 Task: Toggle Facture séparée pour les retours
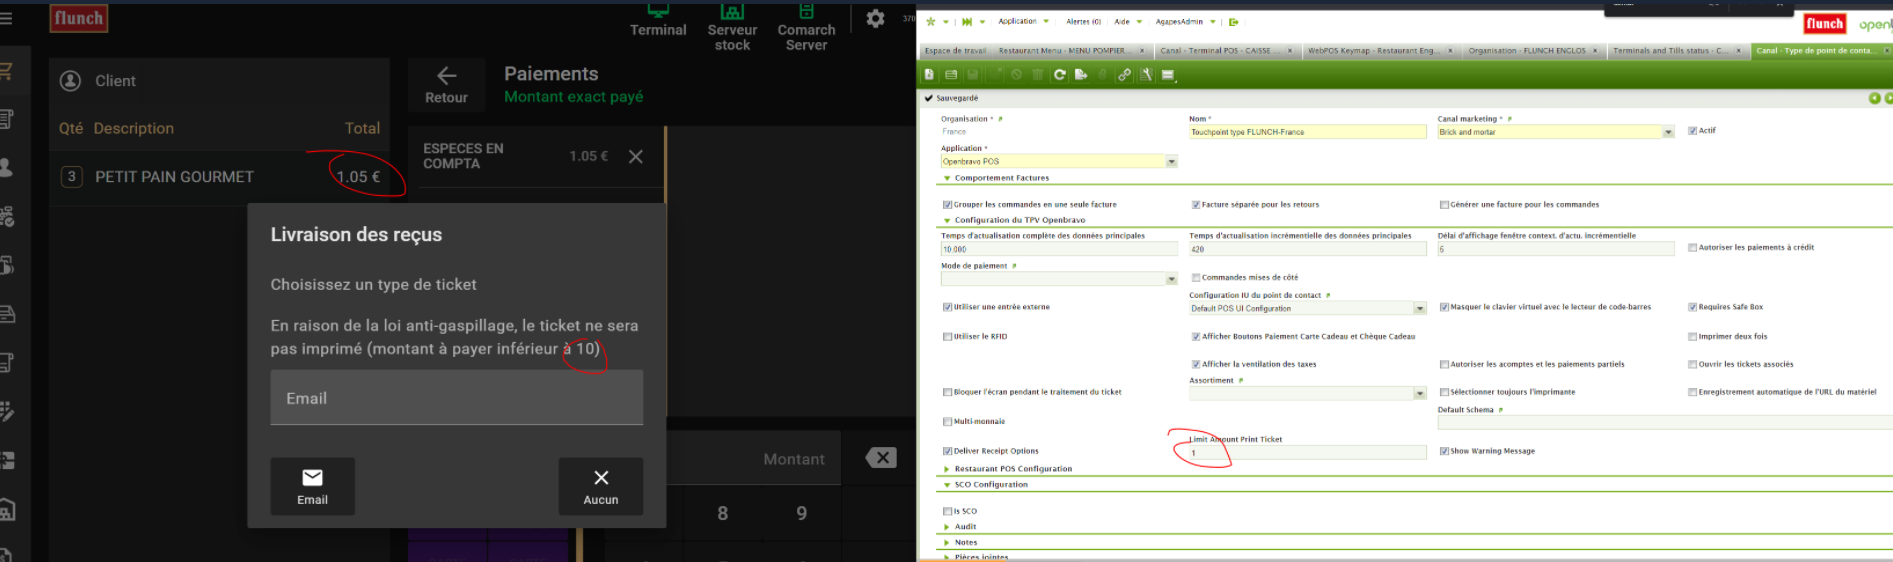click(1195, 204)
